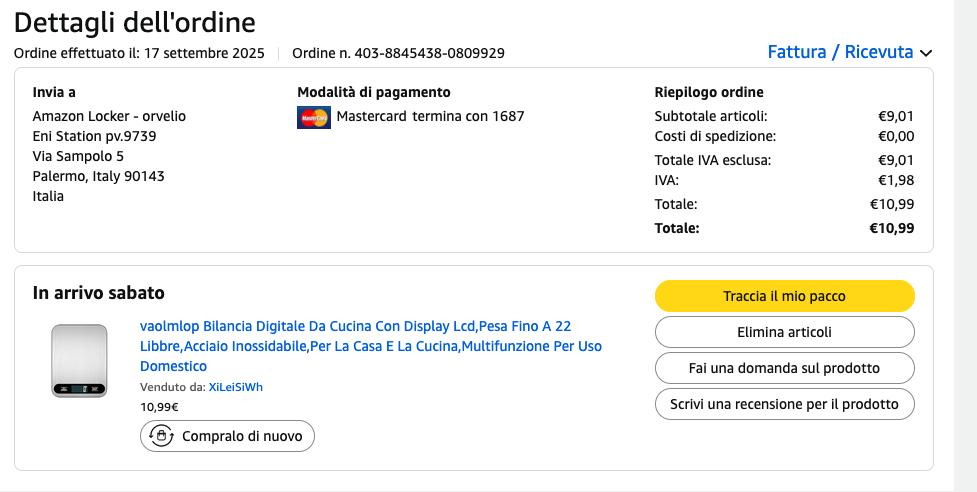Image resolution: width=977 pixels, height=492 pixels.
Task: Click the Amazon Locker - orvelio address line
Action: (109, 116)
